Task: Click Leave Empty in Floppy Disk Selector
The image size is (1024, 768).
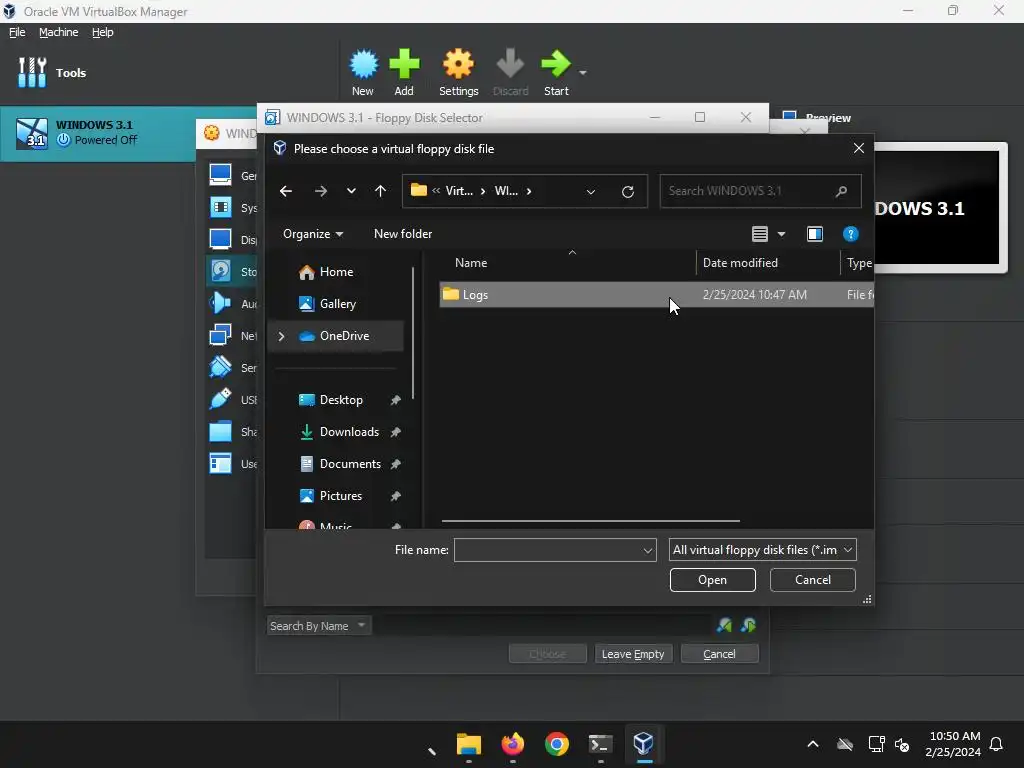Action: click(x=633, y=654)
